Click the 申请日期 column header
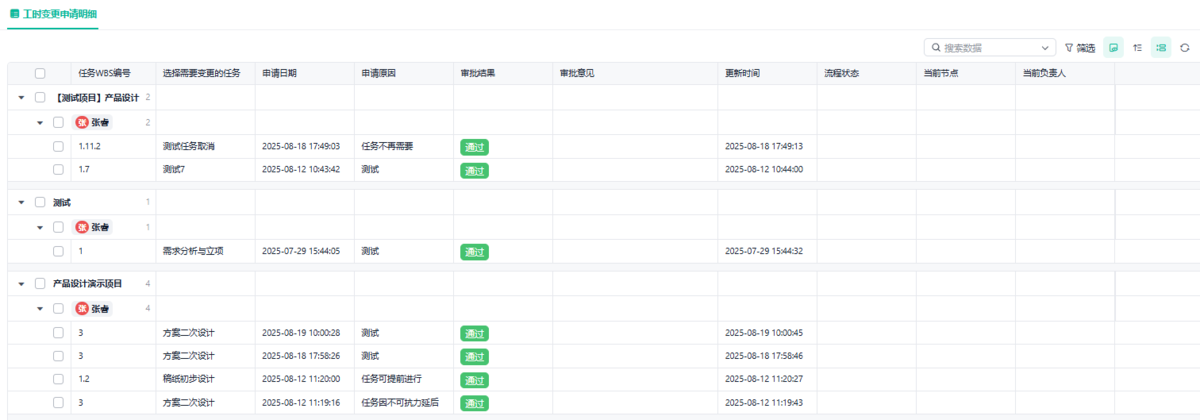This screenshot has height=420, width=1200. pos(279,73)
